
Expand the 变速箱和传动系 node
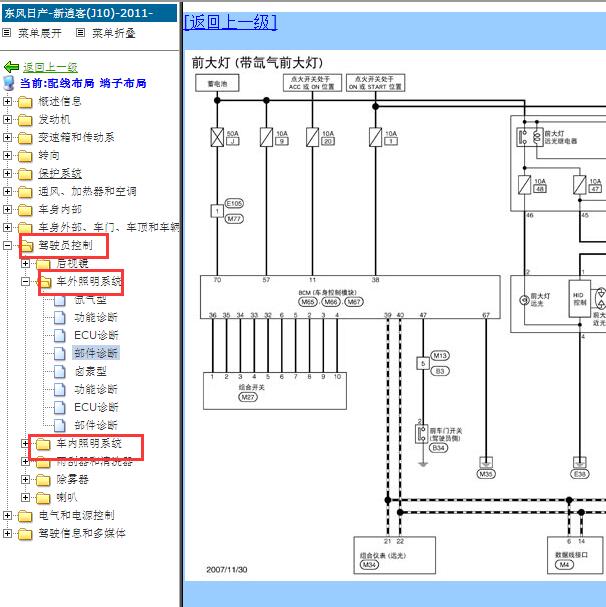[7, 137]
